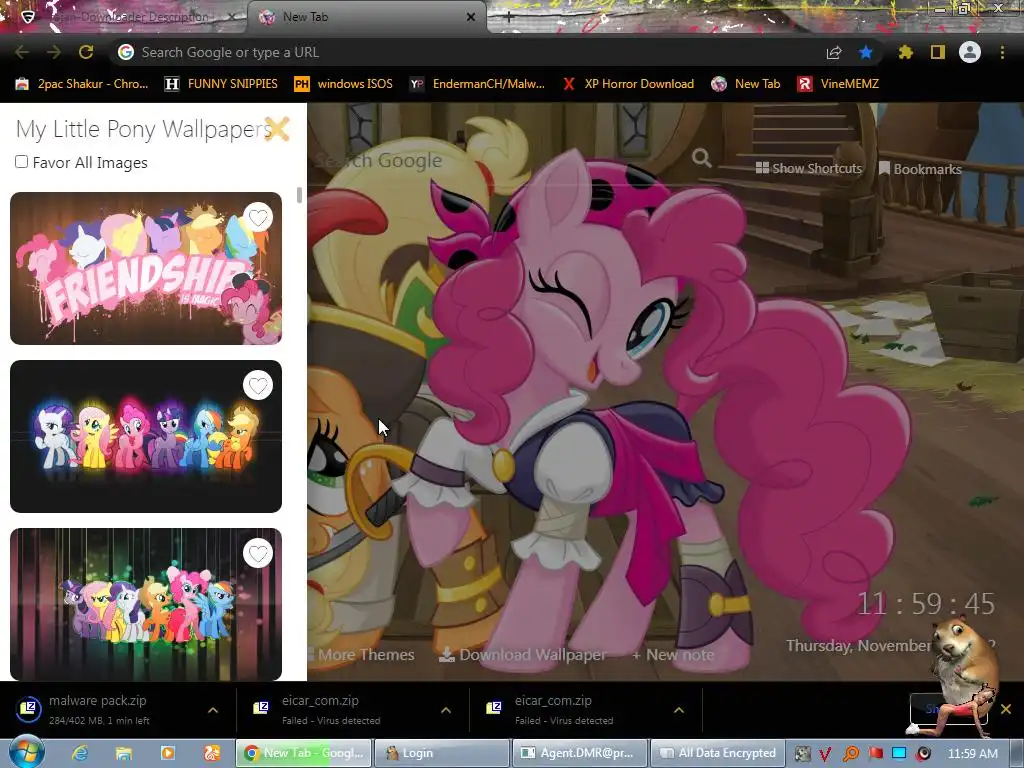Open the Windows Start orb
The image size is (1024, 768).
pyautogui.click(x=26, y=753)
